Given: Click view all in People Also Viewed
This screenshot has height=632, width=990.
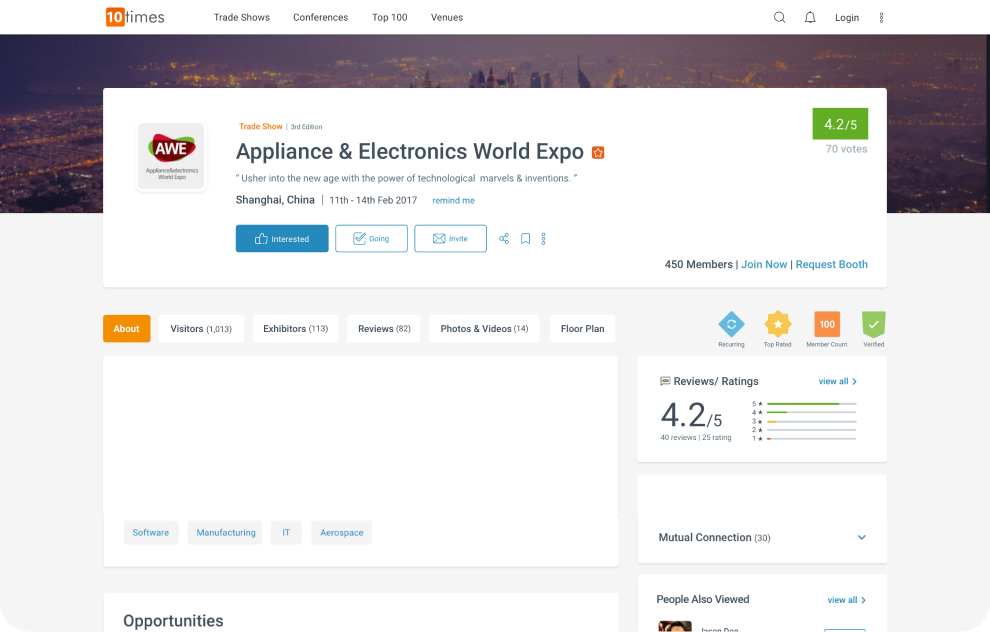Looking at the screenshot, I should (x=847, y=600).
